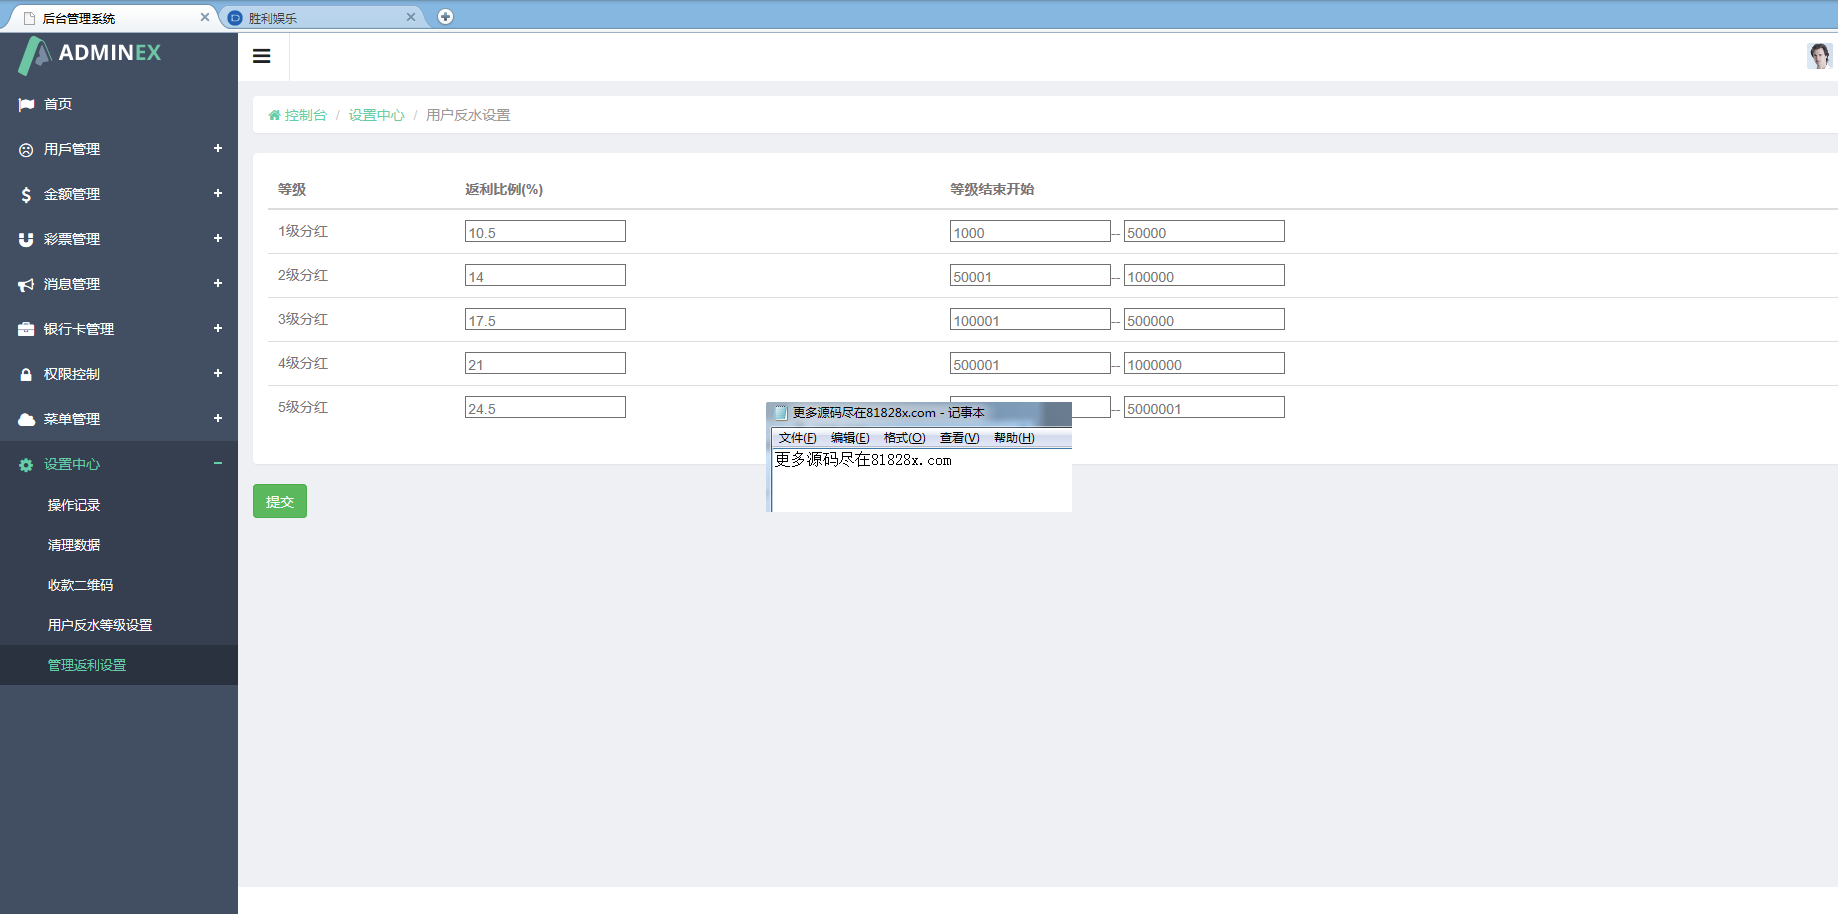Image resolution: width=1838 pixels, height=914 pixels.
Task: Click the cloud icon for 菜单管理
Action: click(26, 420)
